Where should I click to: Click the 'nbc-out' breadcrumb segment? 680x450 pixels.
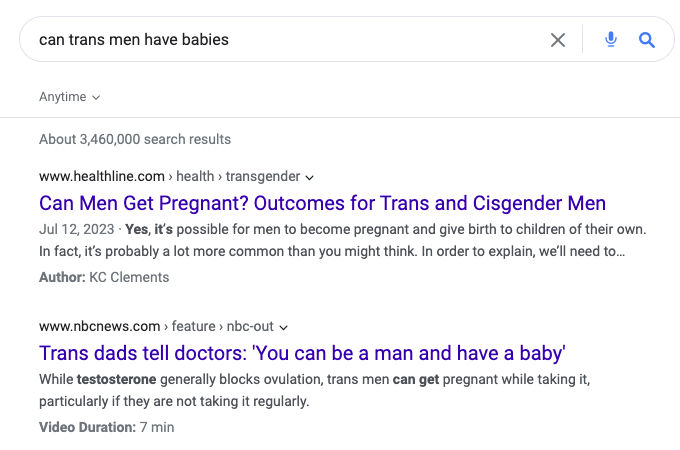pos(250,326)
